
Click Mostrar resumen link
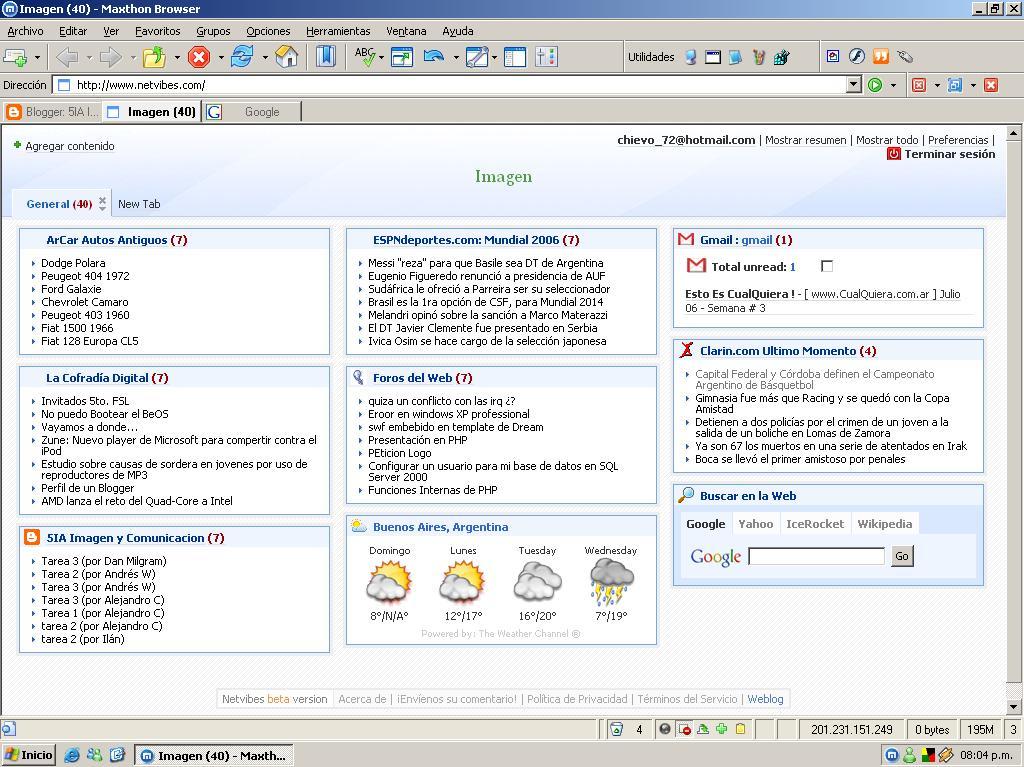pyautogui.click(x=805, y=140)
